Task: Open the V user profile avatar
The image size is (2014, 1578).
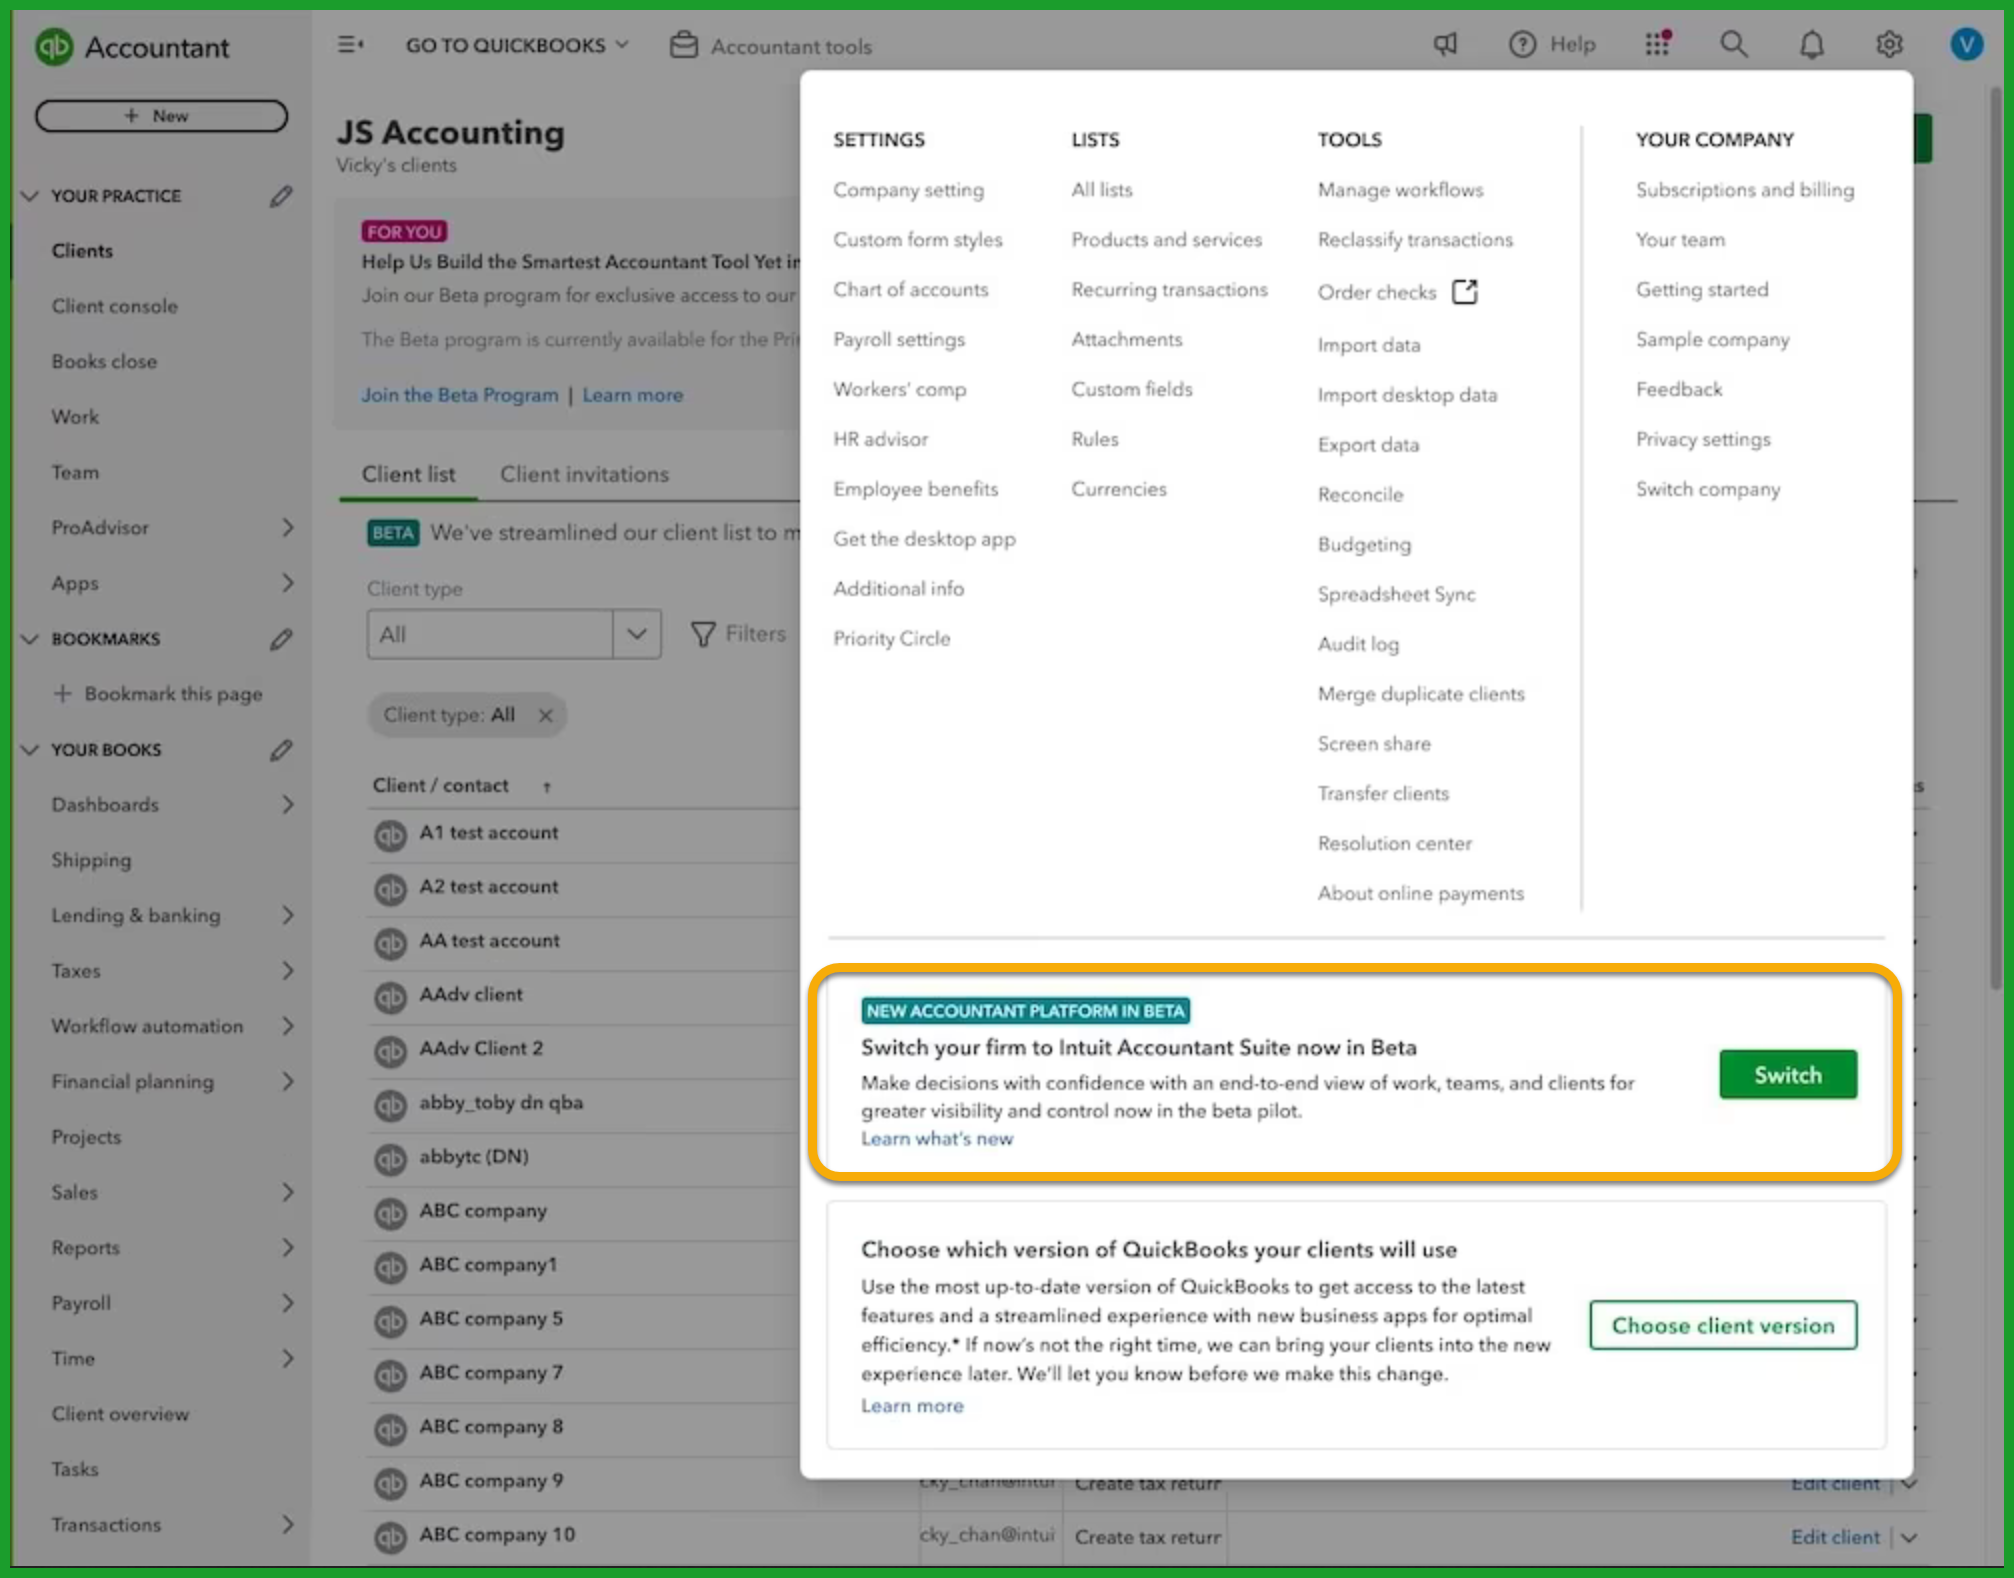Action: pyautogui.click(x=1966, y=44)
